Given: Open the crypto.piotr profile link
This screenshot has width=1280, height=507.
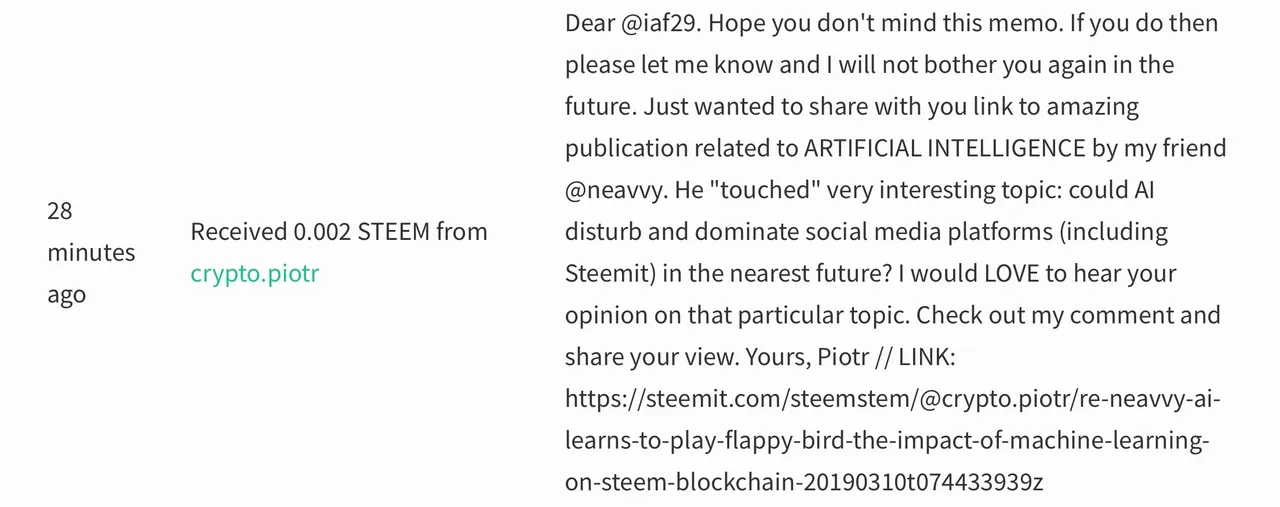Looking at the screenshot, I should pos(254,273).
